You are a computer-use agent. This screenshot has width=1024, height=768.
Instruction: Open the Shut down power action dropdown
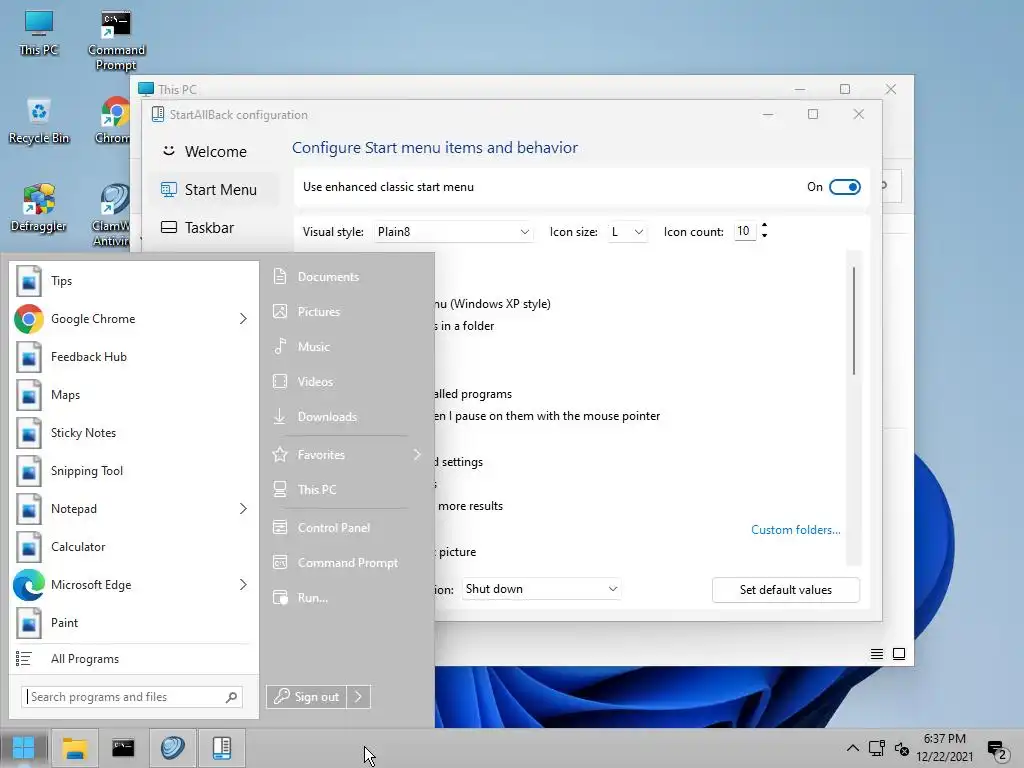pyautogui.click(x=541, y=589)
